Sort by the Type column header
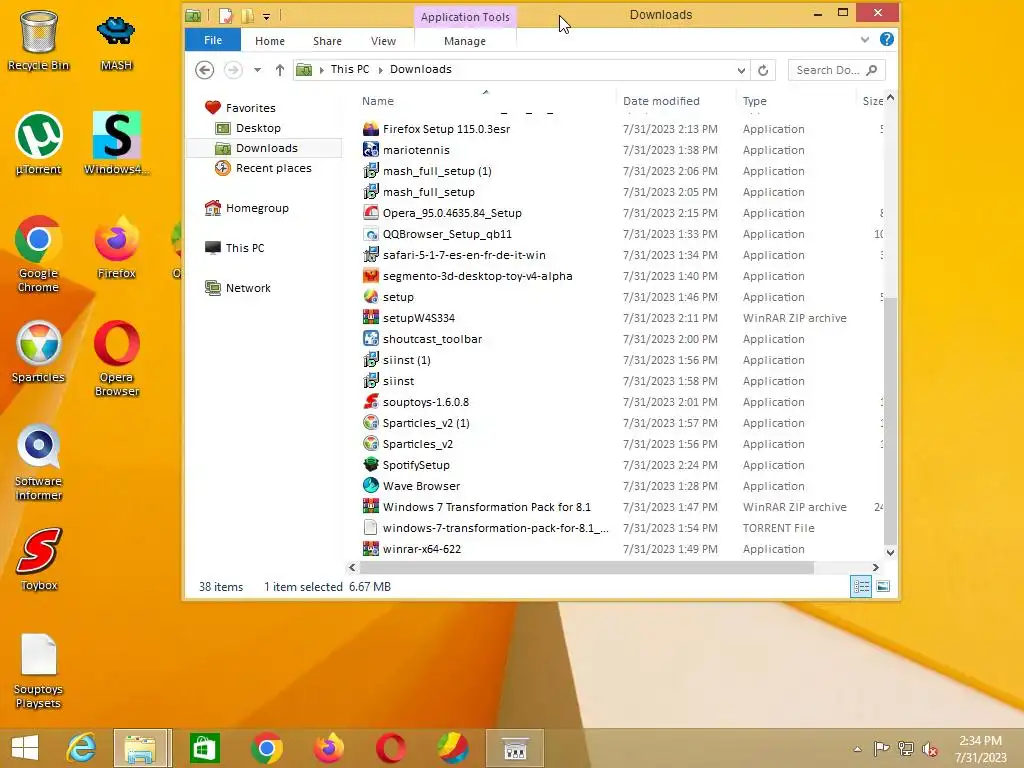The height and width of the screenshot is (768, 1024). coord(754,101)
